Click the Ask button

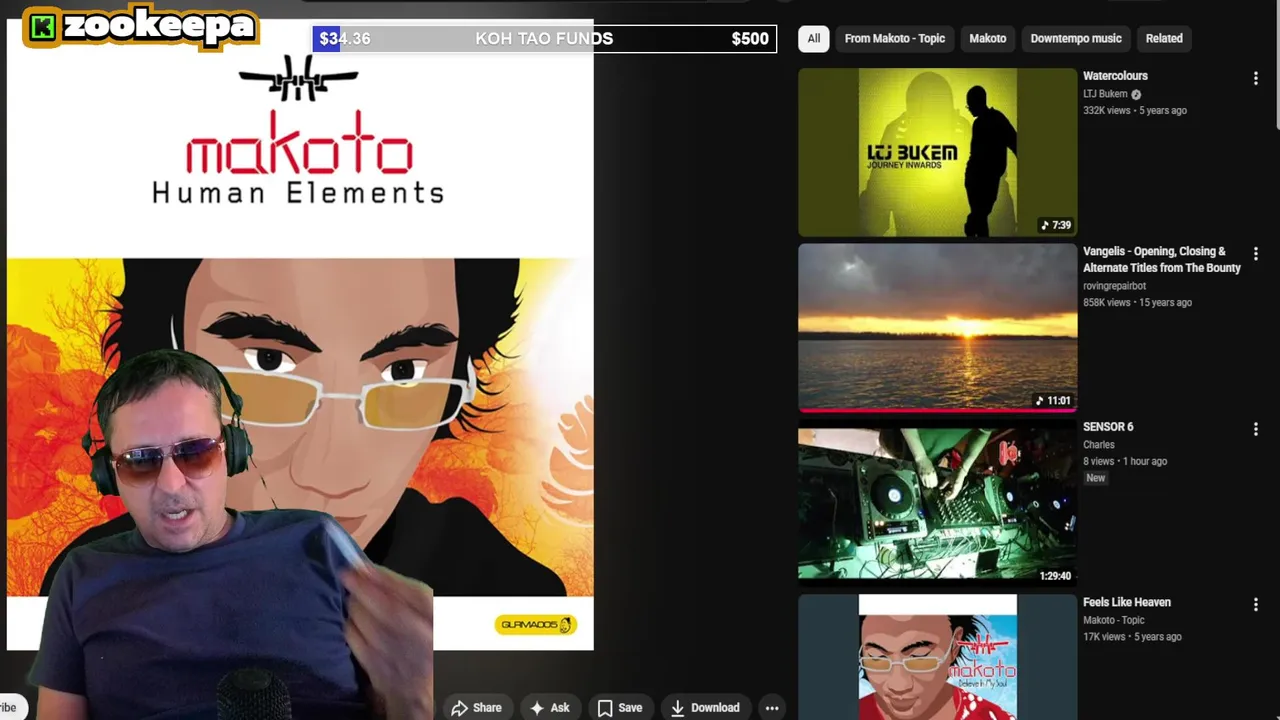tap(549, 708)
